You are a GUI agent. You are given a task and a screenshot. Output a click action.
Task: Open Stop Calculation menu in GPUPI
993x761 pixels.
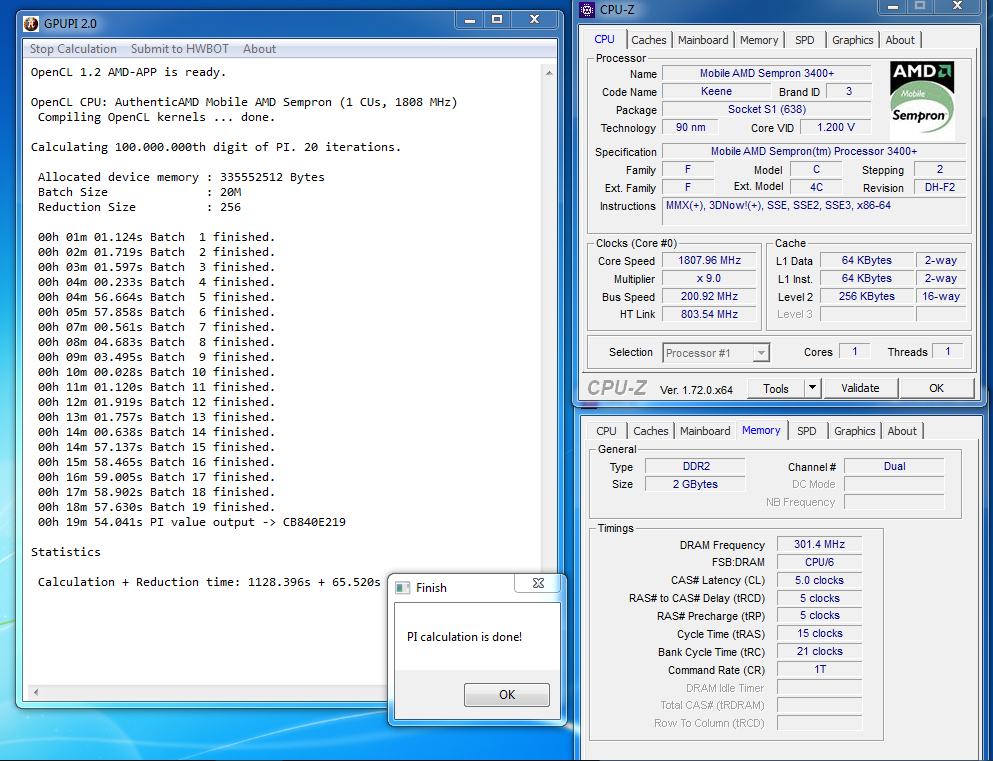(x=73, y=49)
